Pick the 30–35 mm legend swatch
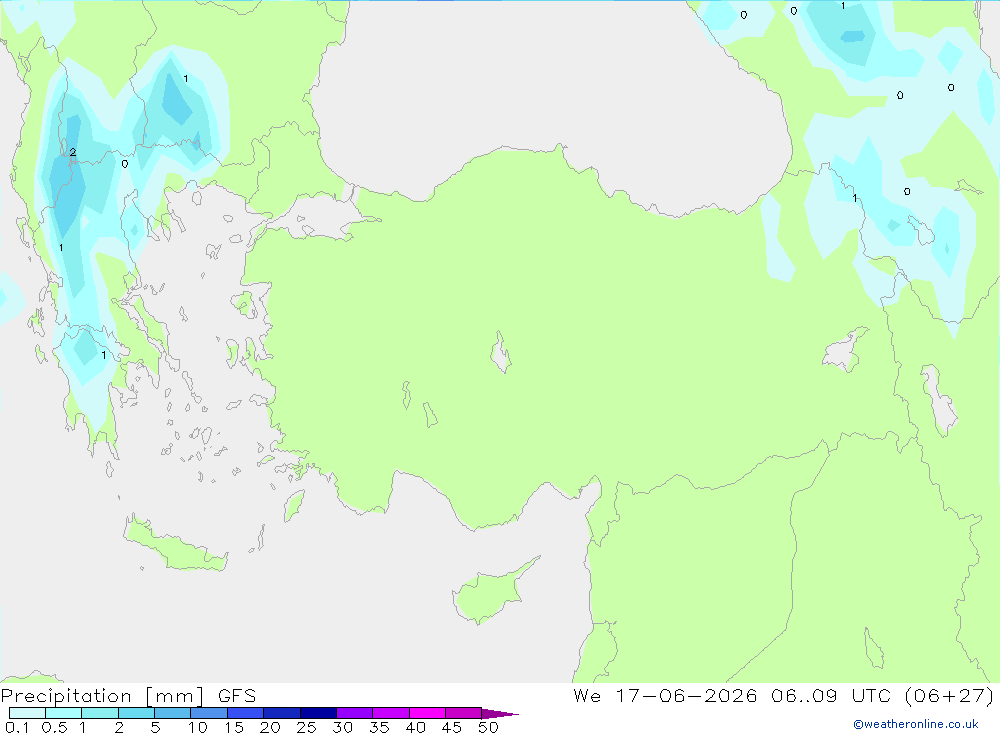 tap(355, 713)
